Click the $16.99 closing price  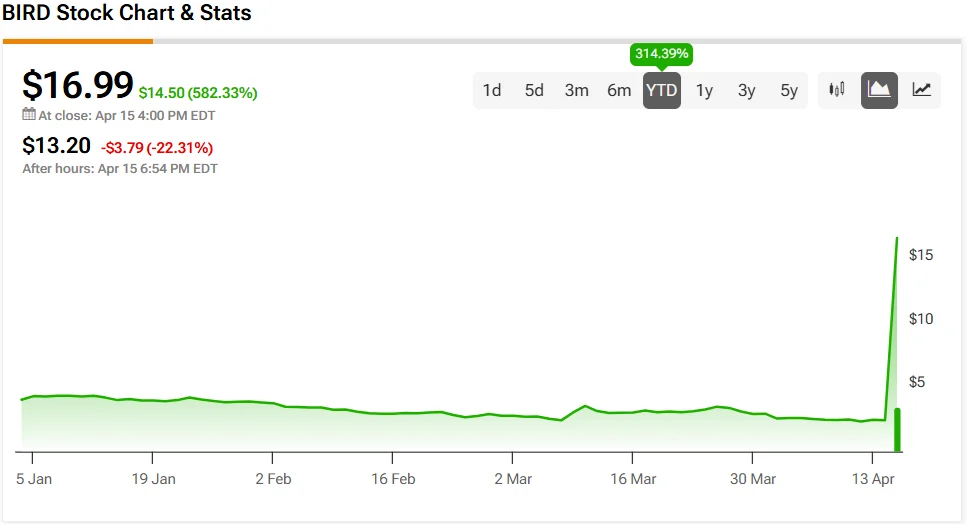78,84
